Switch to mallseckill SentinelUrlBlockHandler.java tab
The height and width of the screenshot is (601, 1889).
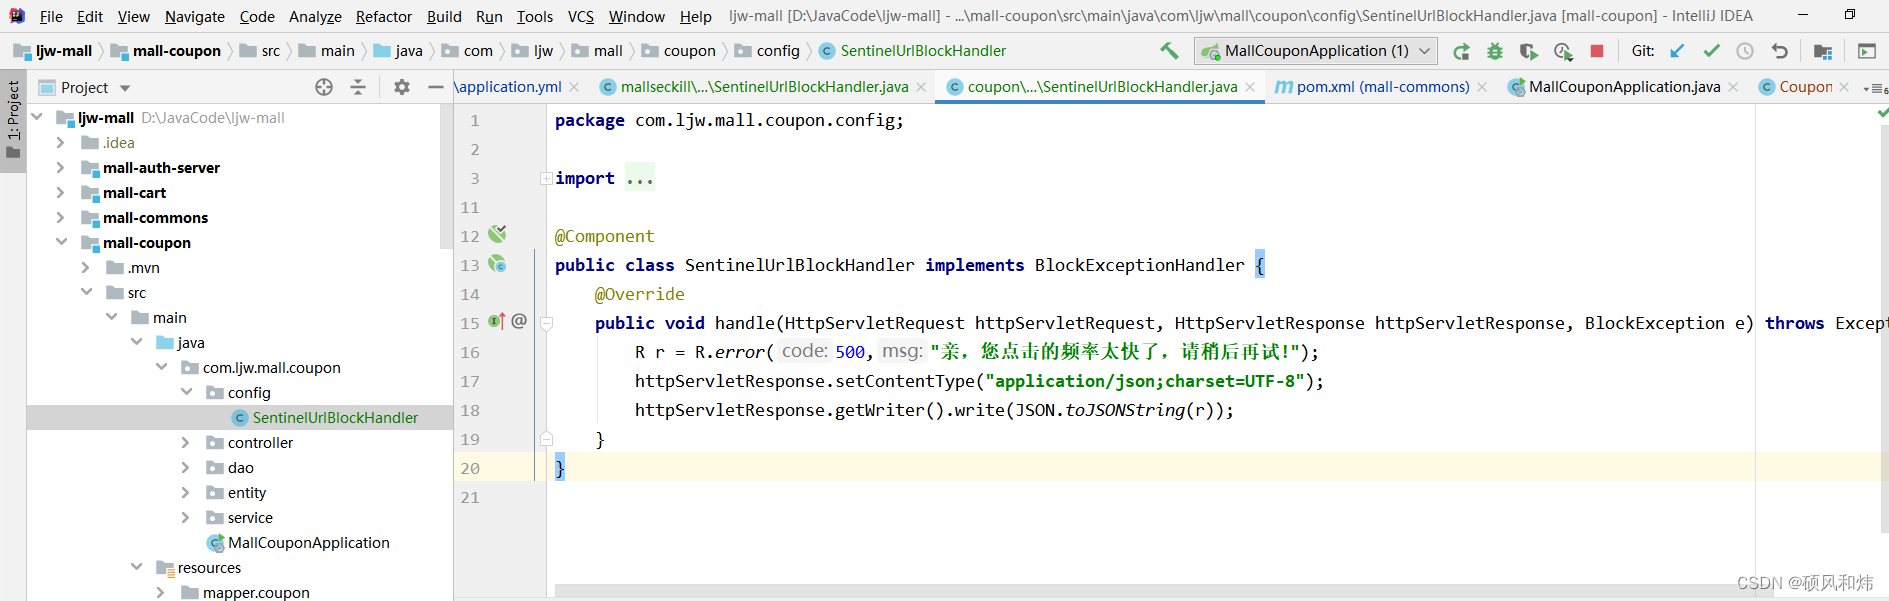pos(765,87)
